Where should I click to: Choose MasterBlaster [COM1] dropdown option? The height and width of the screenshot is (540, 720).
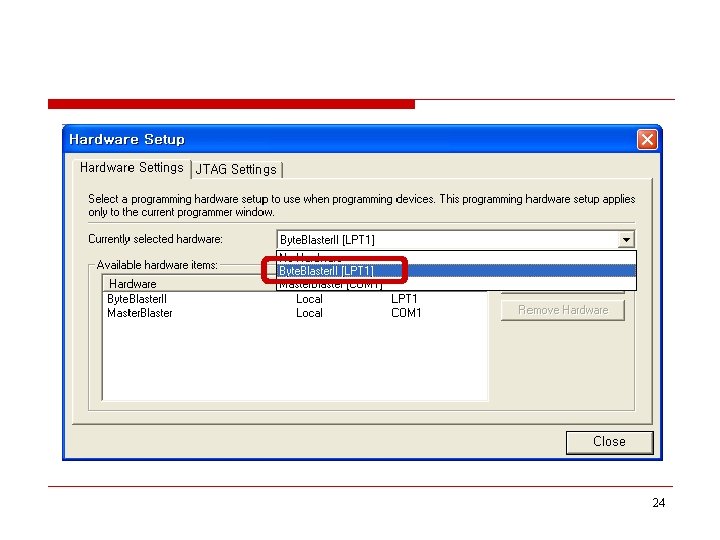pos(456,284)
